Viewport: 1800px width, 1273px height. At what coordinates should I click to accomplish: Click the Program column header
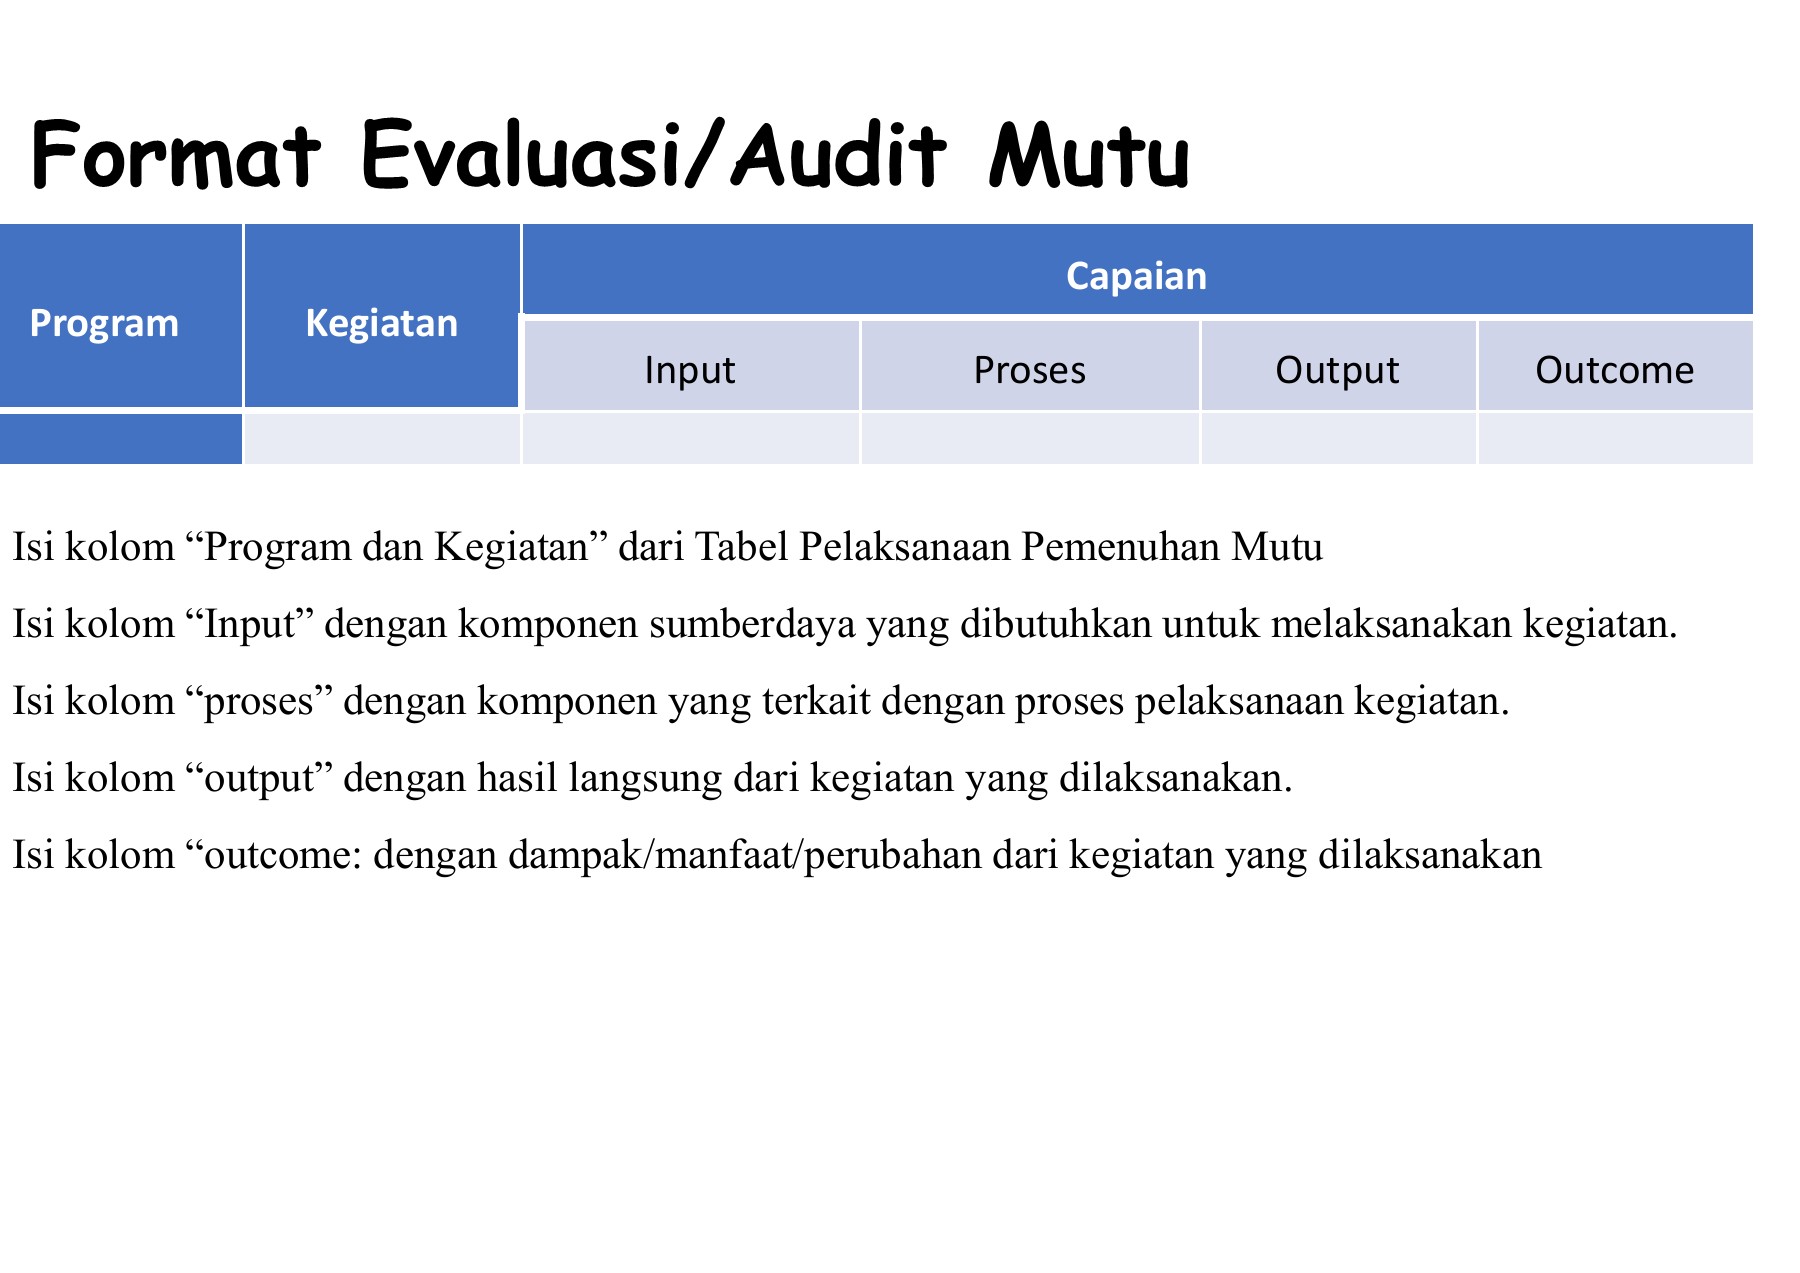pos(120,322)
